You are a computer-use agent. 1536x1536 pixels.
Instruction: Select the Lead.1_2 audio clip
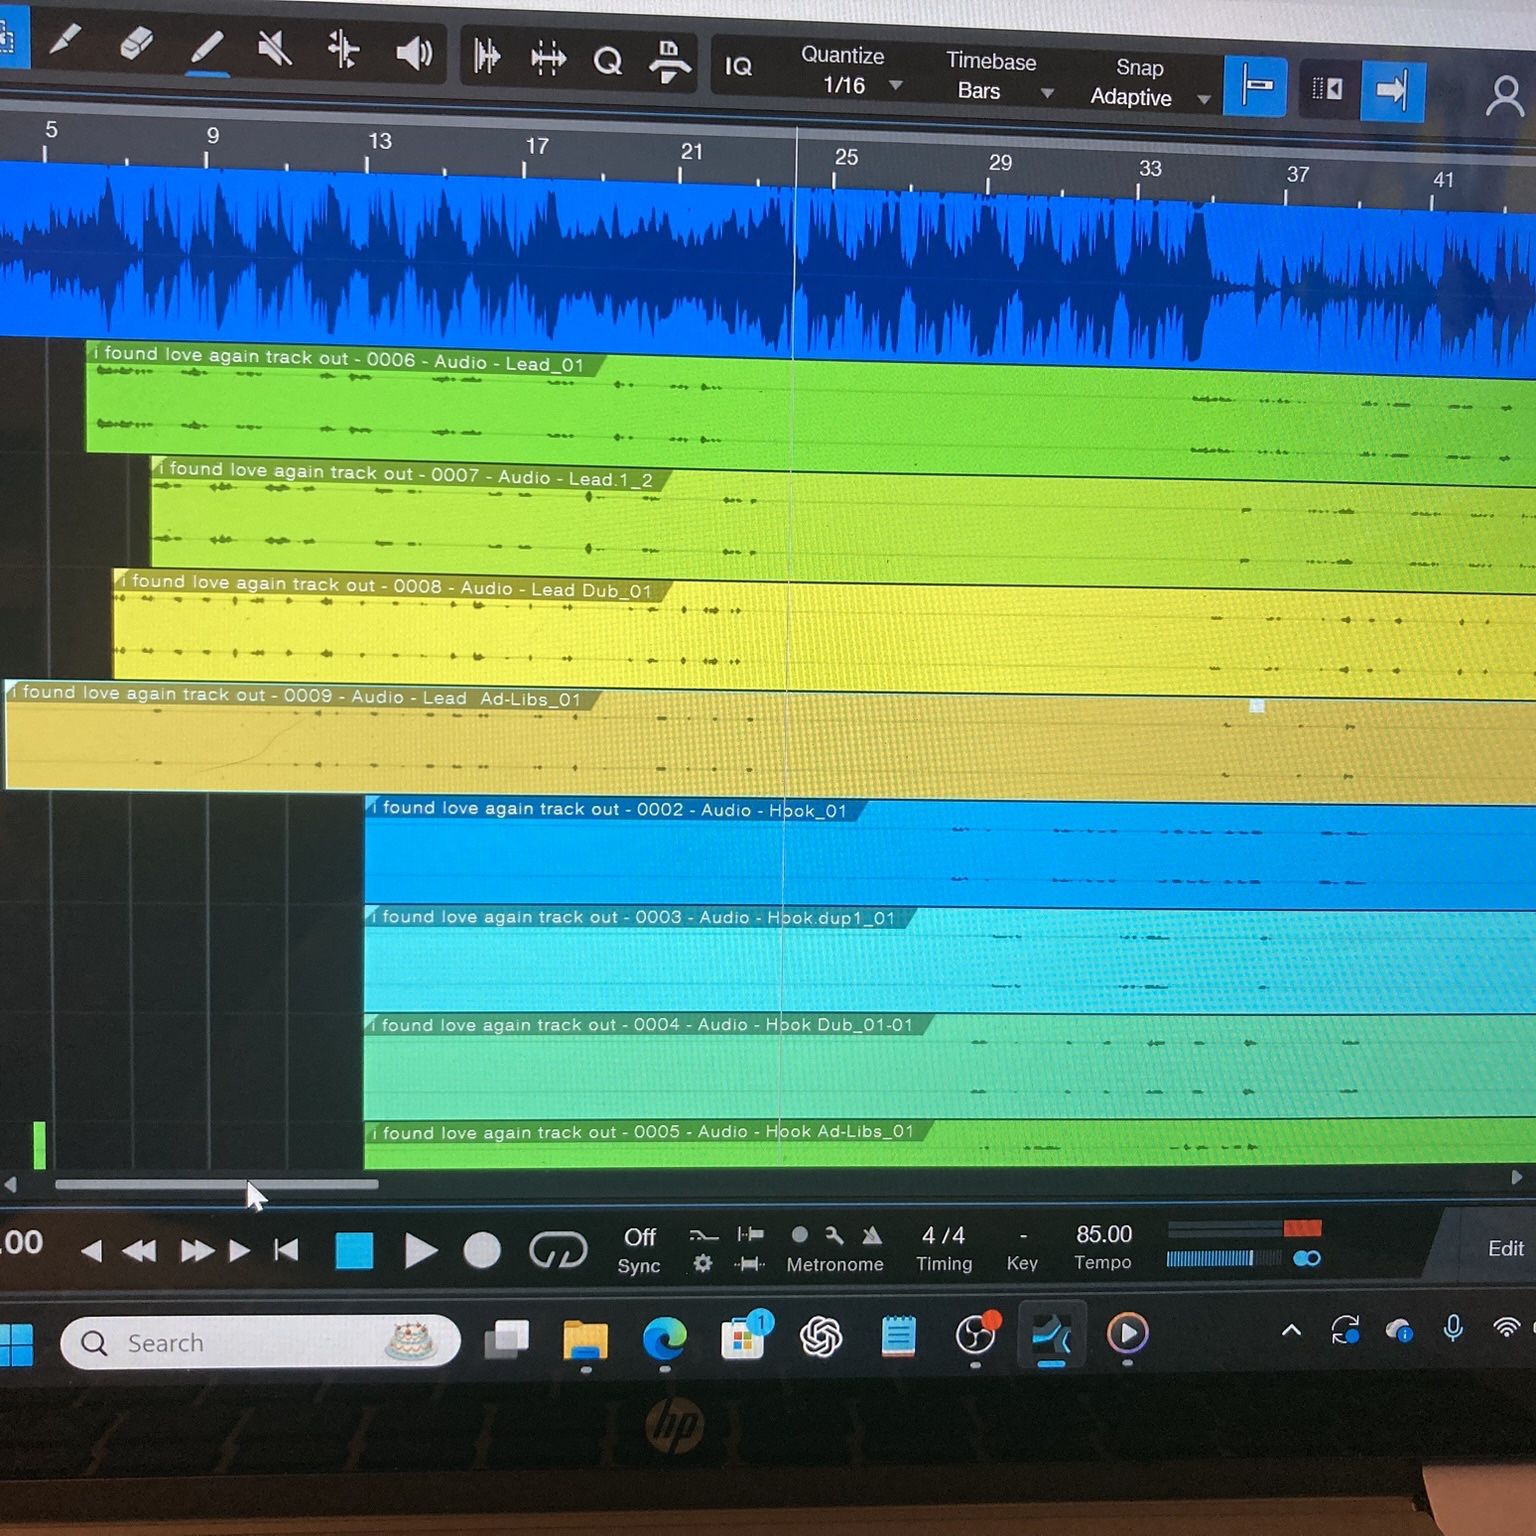tap(843, 523)
